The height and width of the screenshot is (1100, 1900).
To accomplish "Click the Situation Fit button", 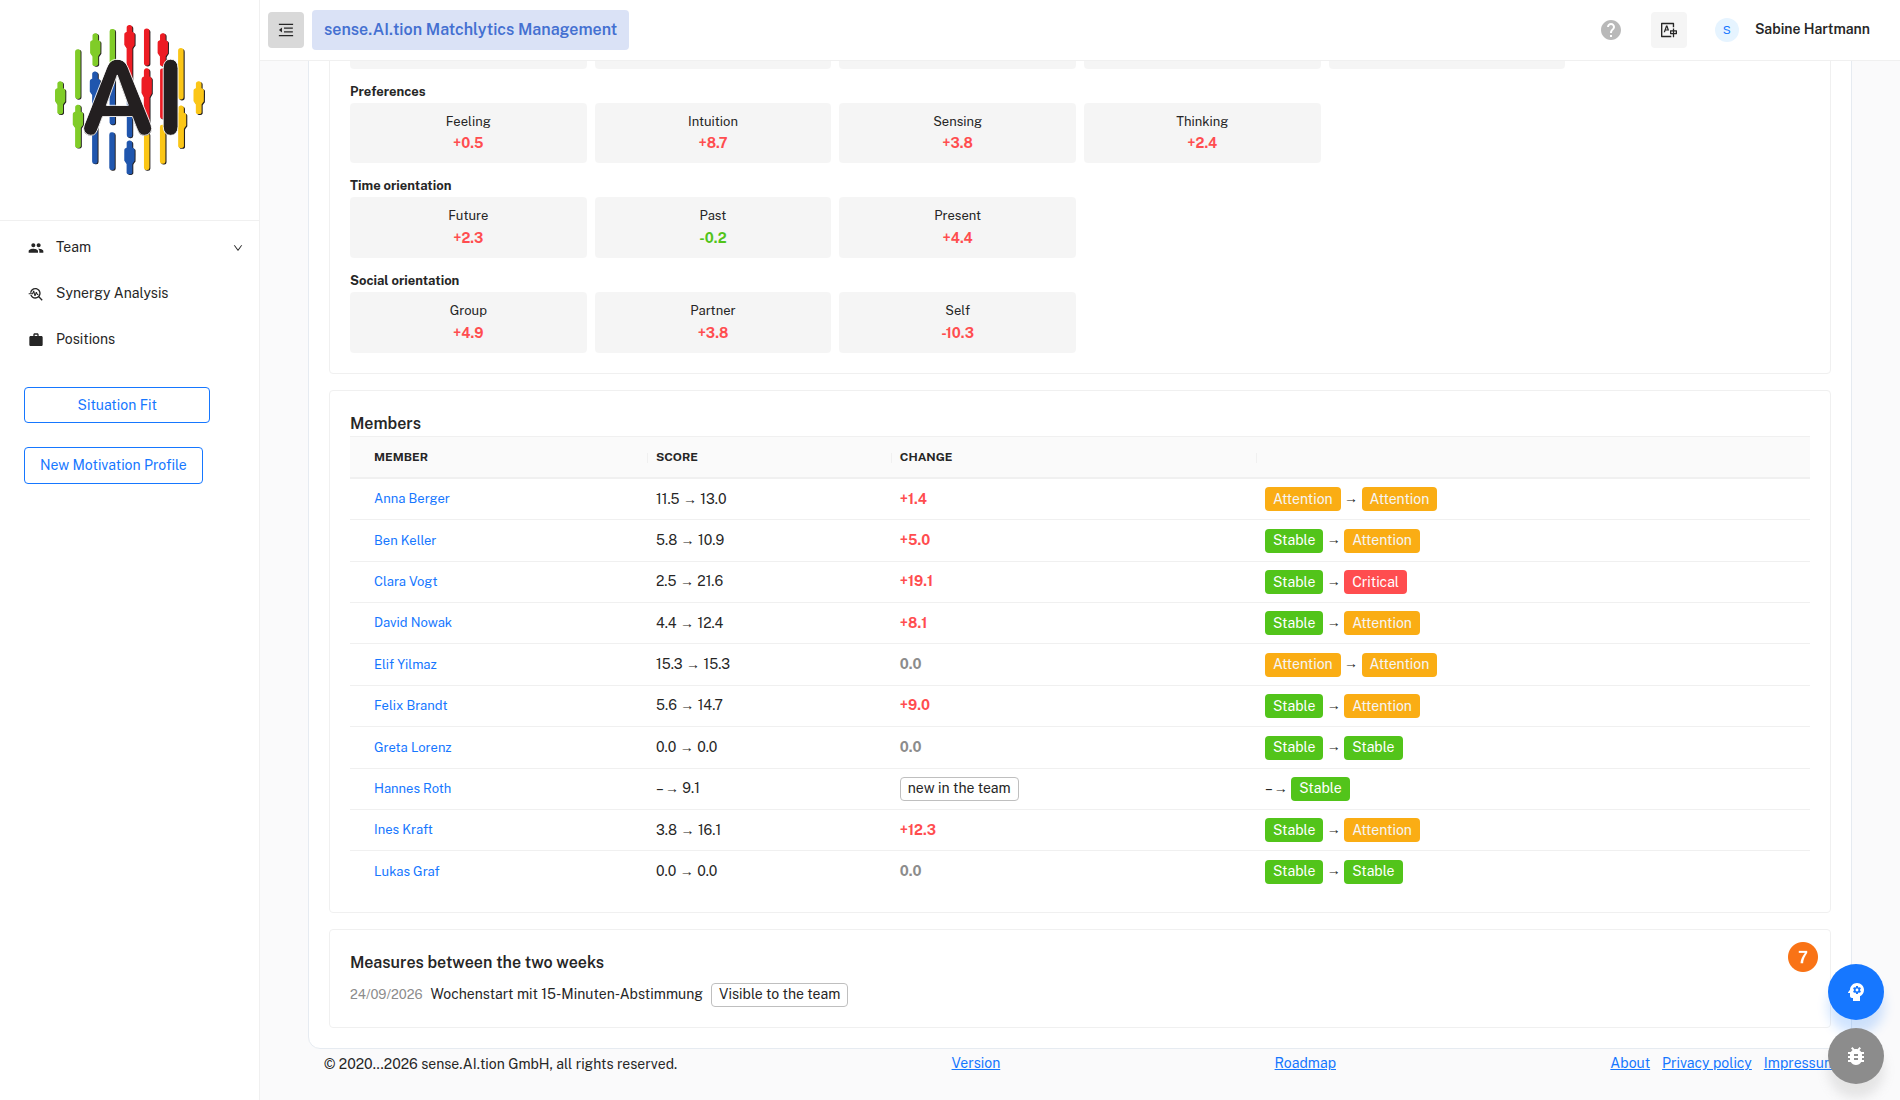I will (117, 405).
